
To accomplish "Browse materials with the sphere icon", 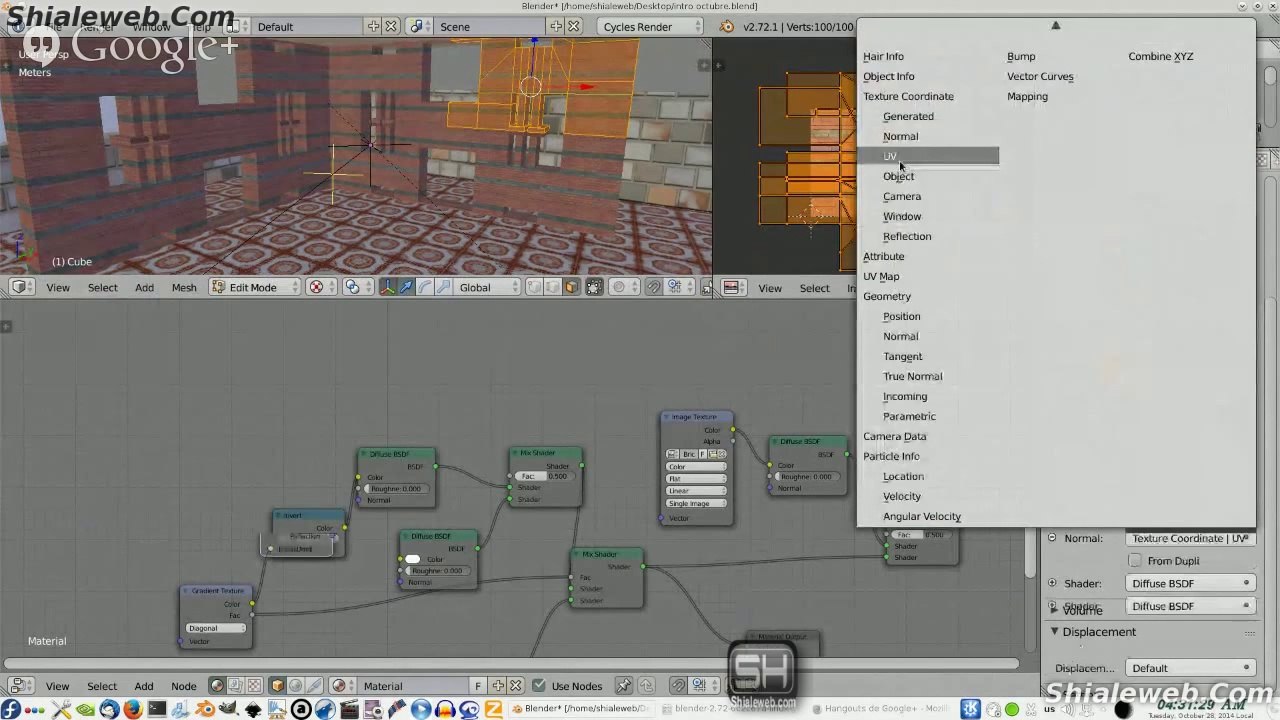I will coord(341,686).
